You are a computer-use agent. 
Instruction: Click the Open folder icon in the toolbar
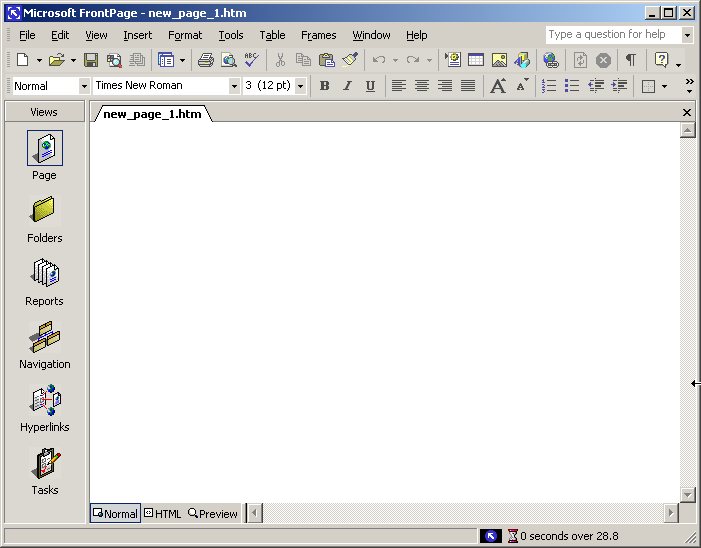click(57, 59)
